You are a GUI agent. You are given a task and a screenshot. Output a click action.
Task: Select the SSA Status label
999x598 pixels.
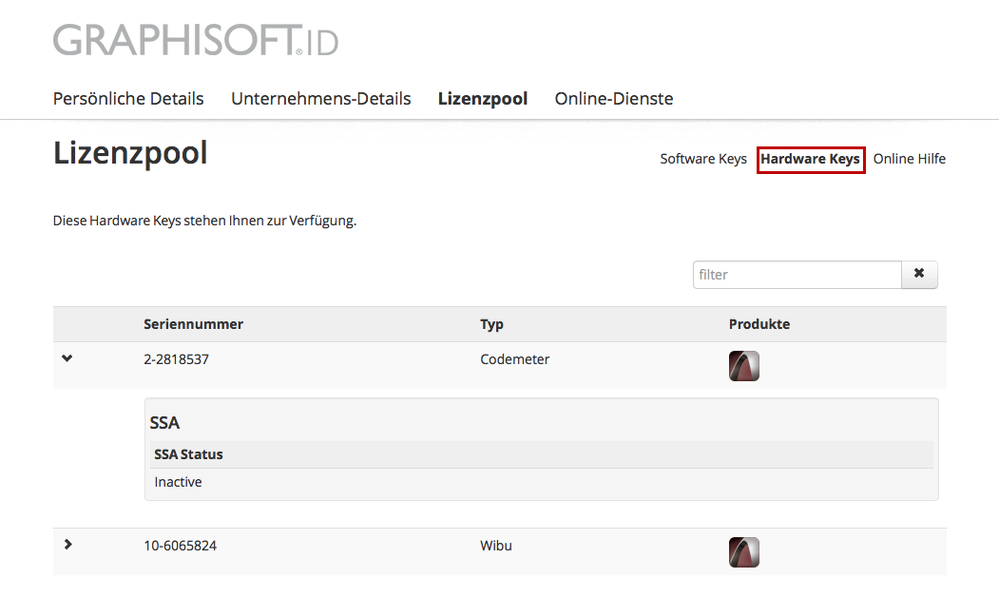point(188,455)
